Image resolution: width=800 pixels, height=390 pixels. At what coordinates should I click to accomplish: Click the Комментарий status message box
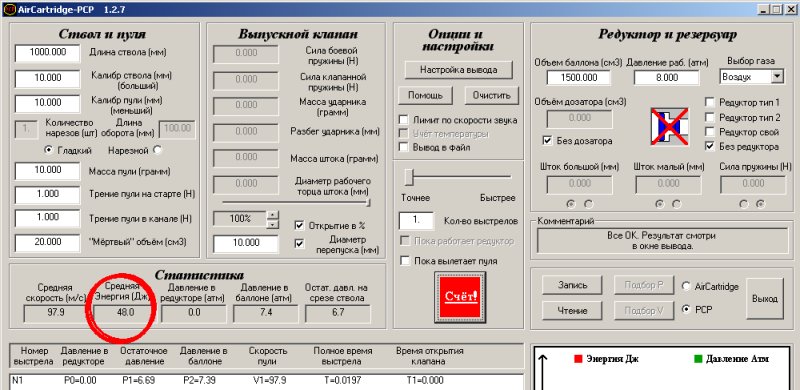(662, 241)
